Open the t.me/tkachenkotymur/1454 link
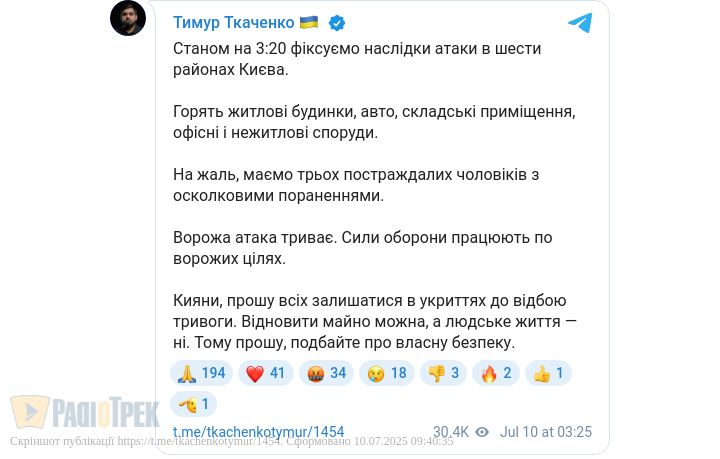Viewport: 720px width, 459px height. [258, 432]
